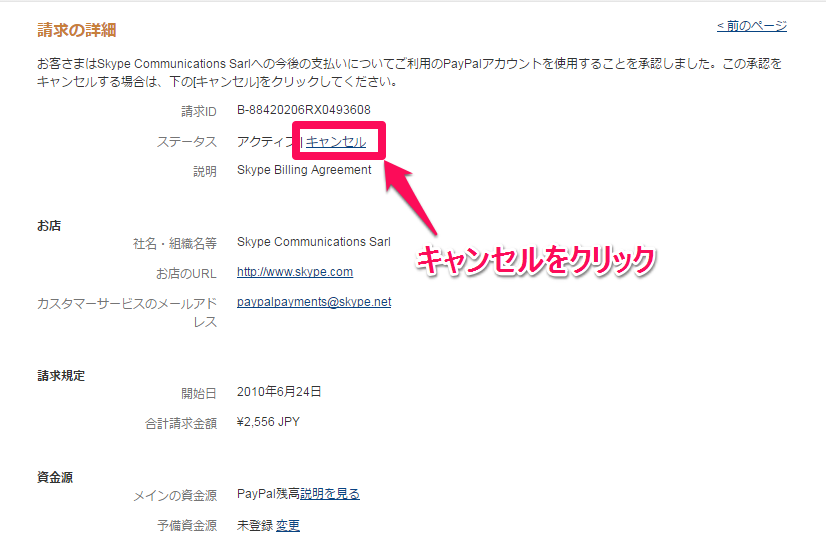The image size is (826, 554).
Task: Click the 予備資金源 label
Action: click(187, 526)
